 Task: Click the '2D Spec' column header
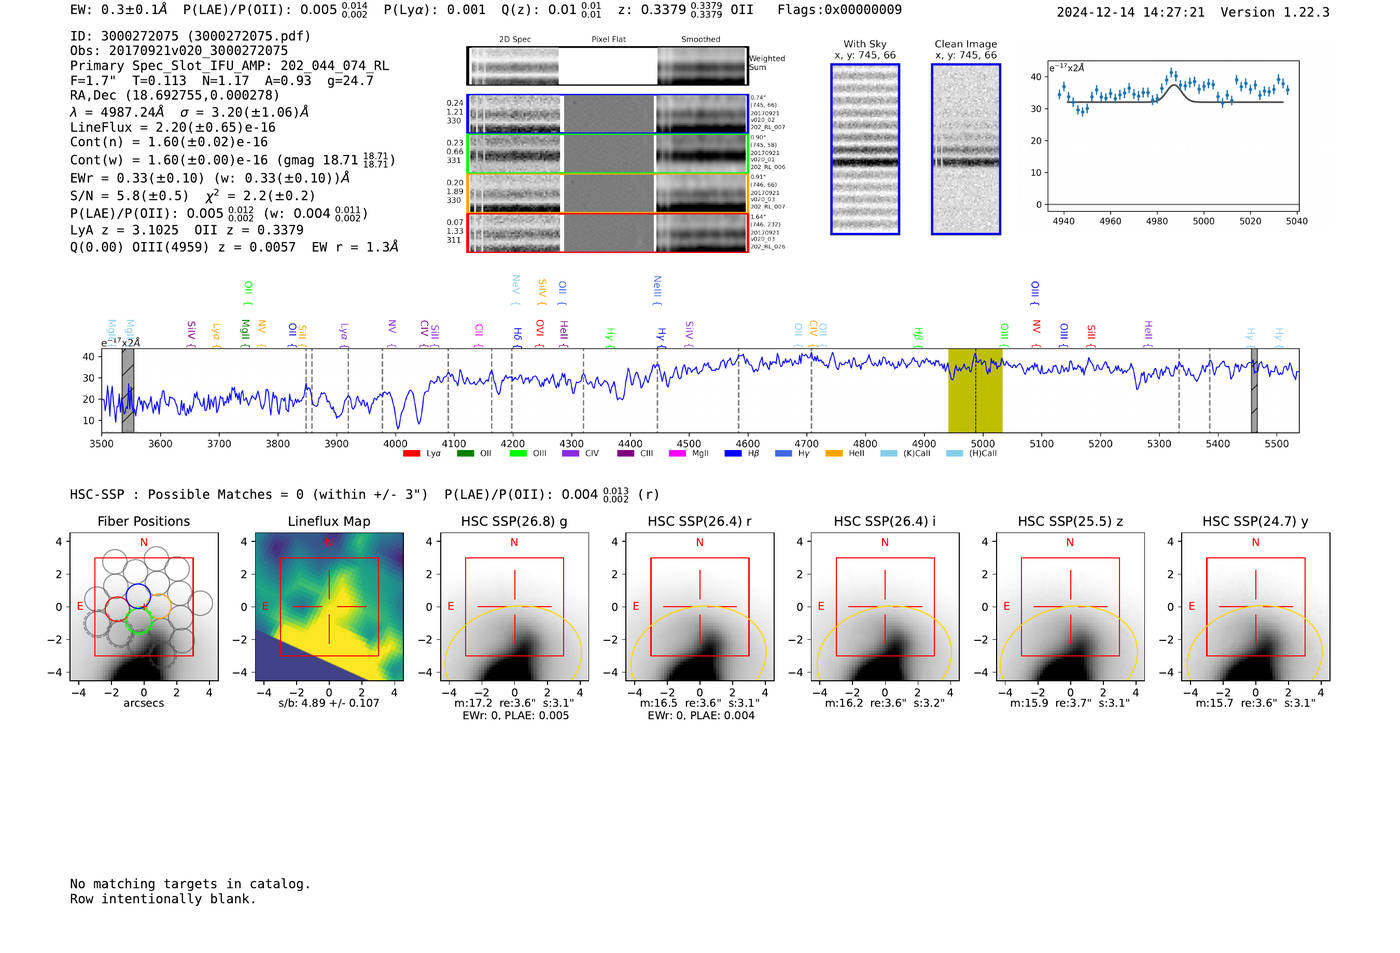tap(515, 40)
